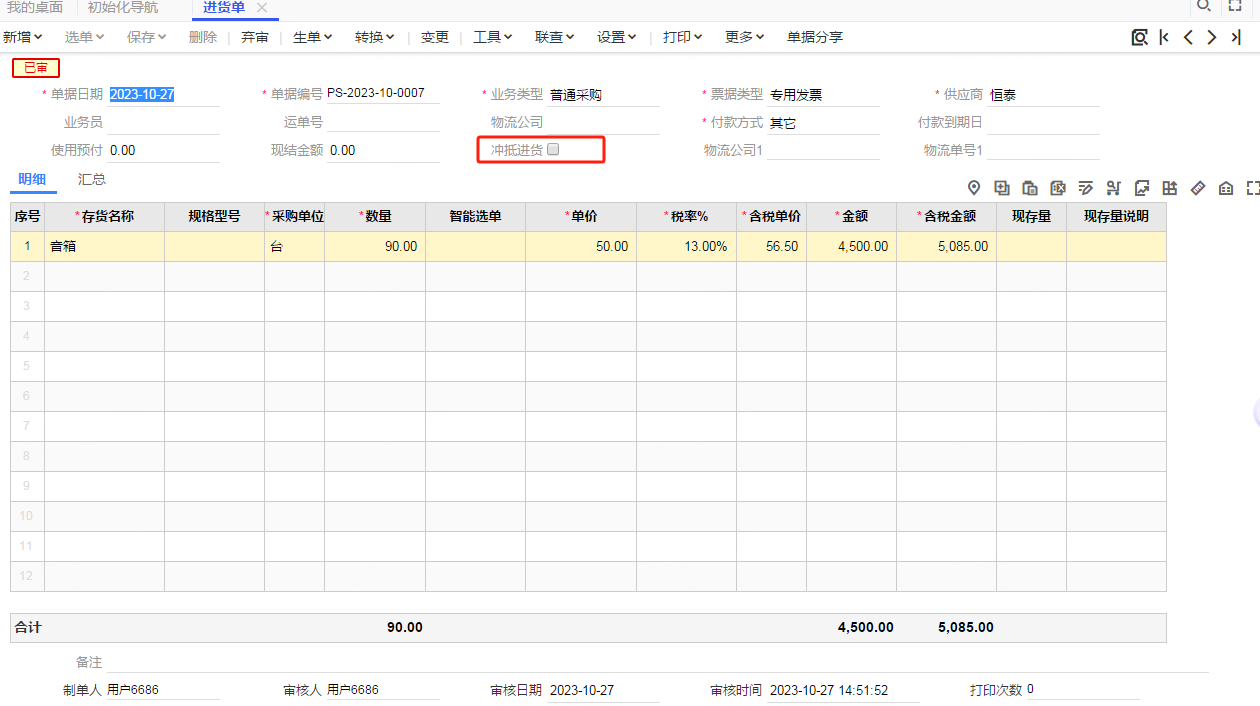Click the 单据编号 field
1260x706 pixels.
point(383,94)
